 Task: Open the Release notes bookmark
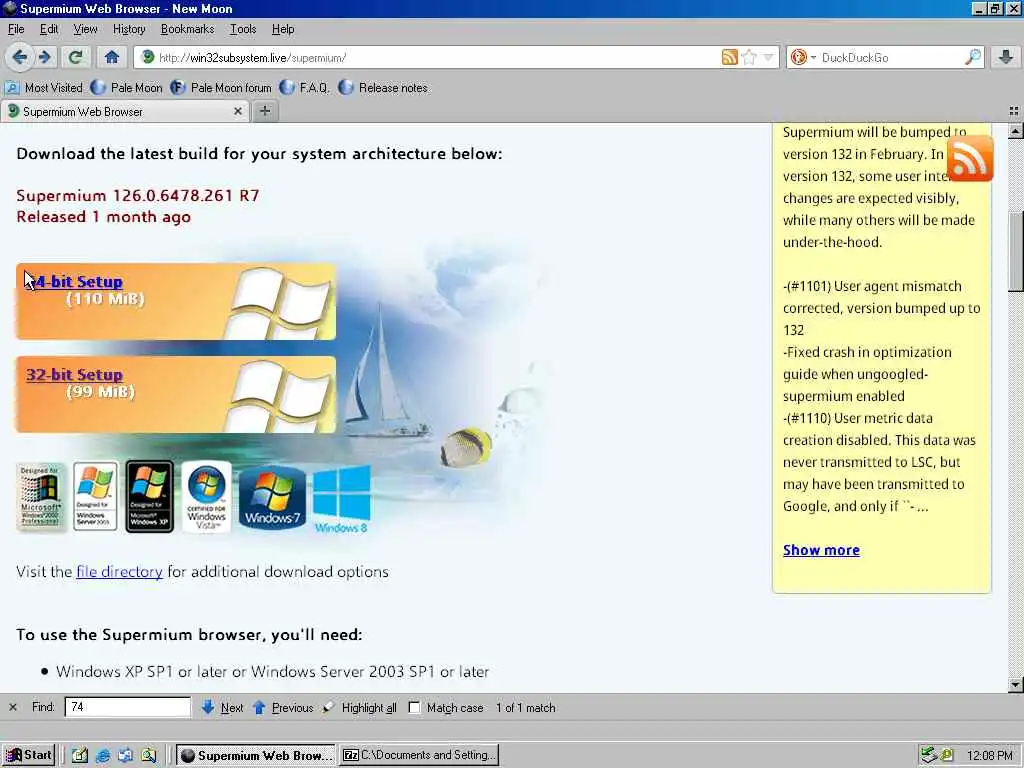(383, 88)
